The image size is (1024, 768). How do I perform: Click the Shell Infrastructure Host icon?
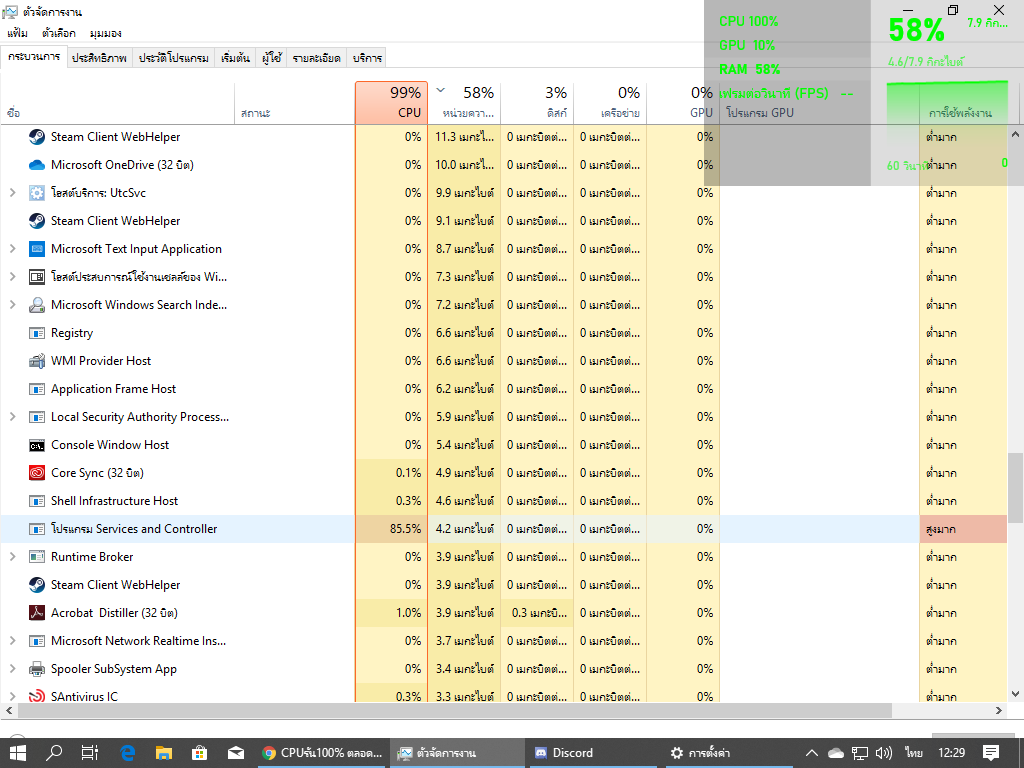37,501
